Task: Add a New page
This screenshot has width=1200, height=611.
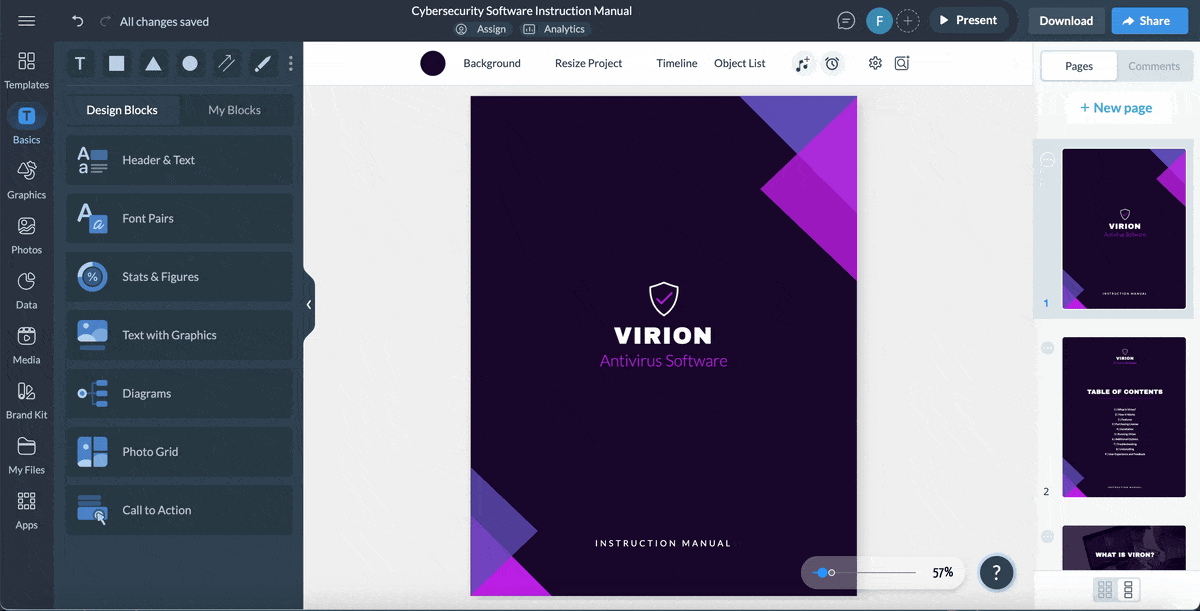Action: [x=1116, y=108]
